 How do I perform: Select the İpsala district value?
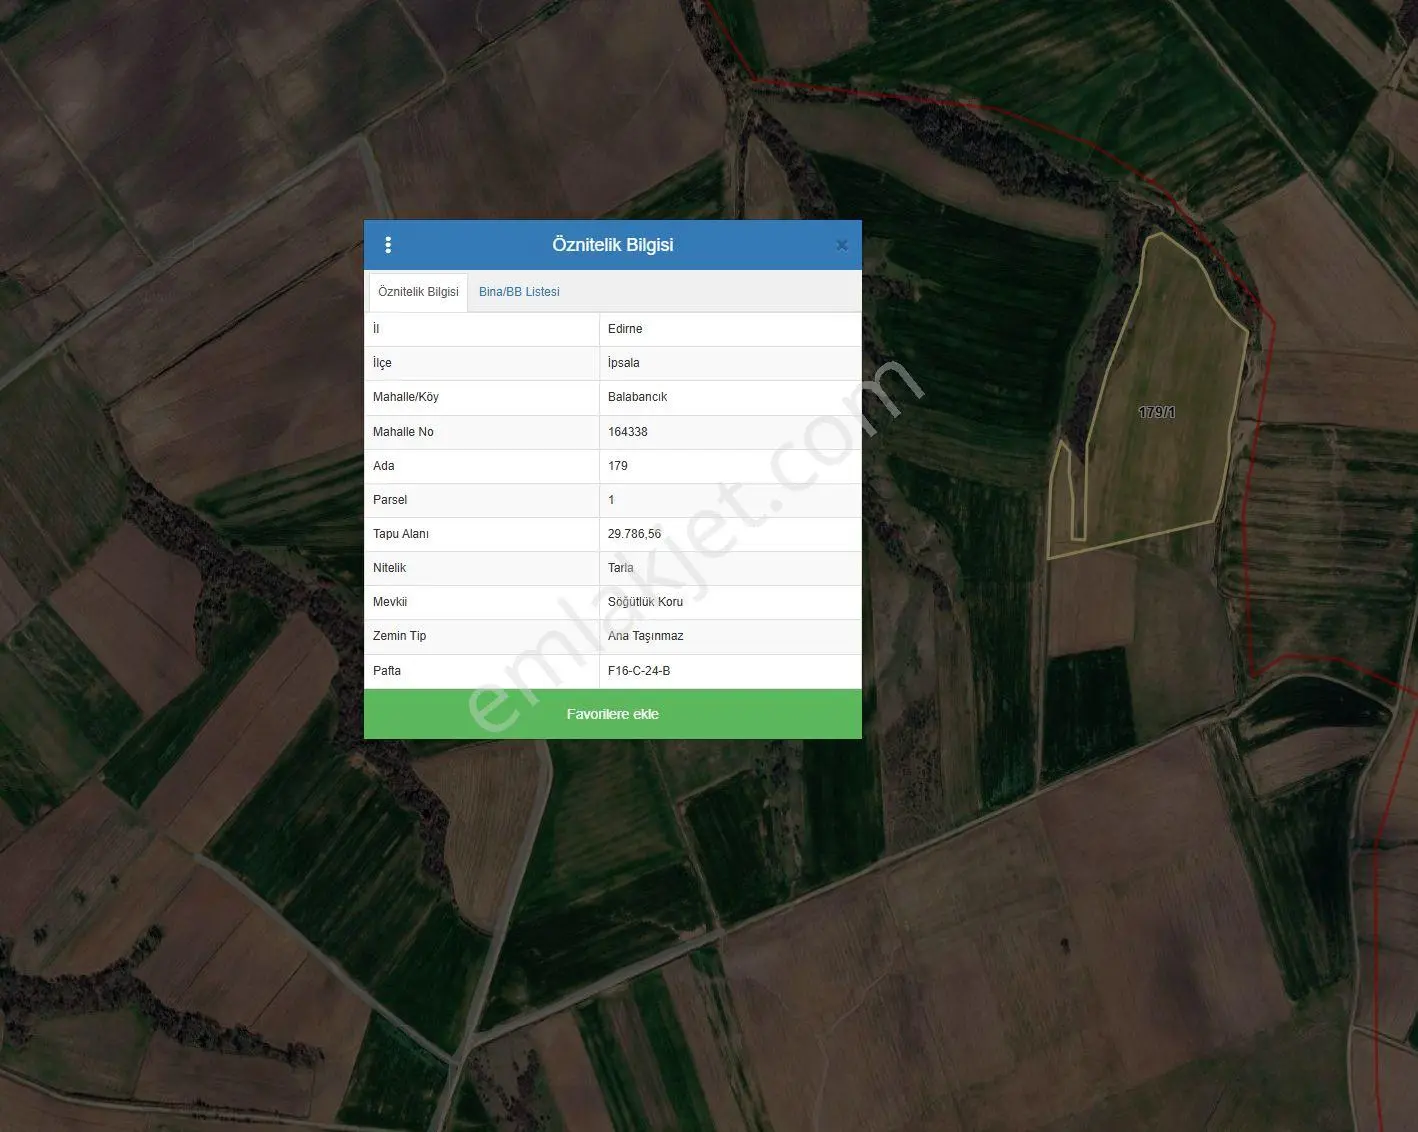[624, 363]
